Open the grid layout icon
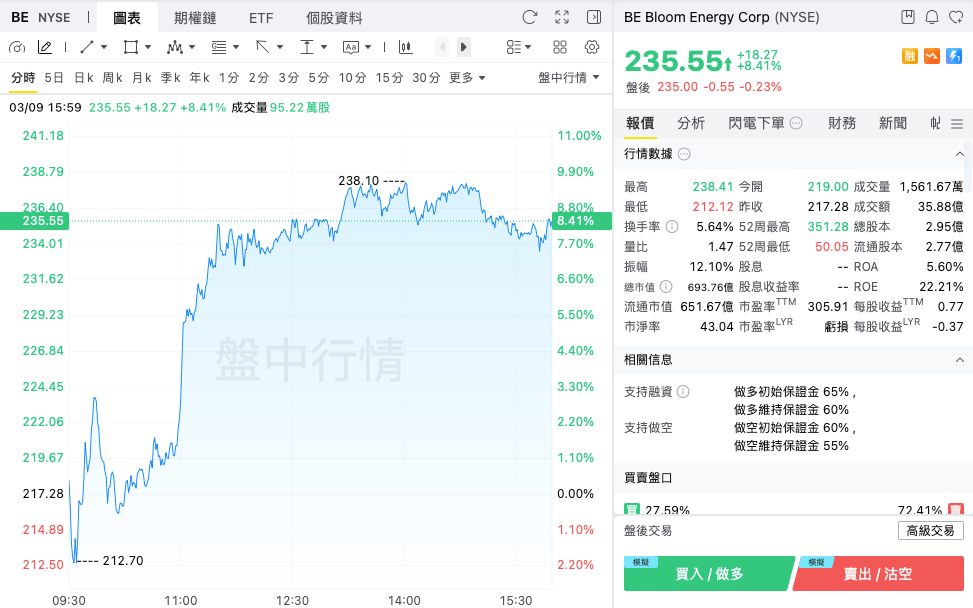Screen dimensions: 973x608 (x=560, y=47)
